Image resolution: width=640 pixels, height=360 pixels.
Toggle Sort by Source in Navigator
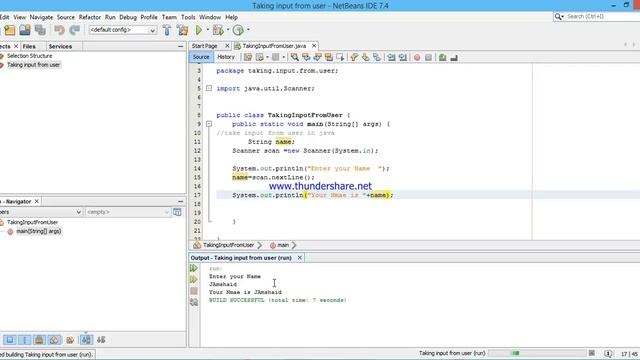(101, 340)
